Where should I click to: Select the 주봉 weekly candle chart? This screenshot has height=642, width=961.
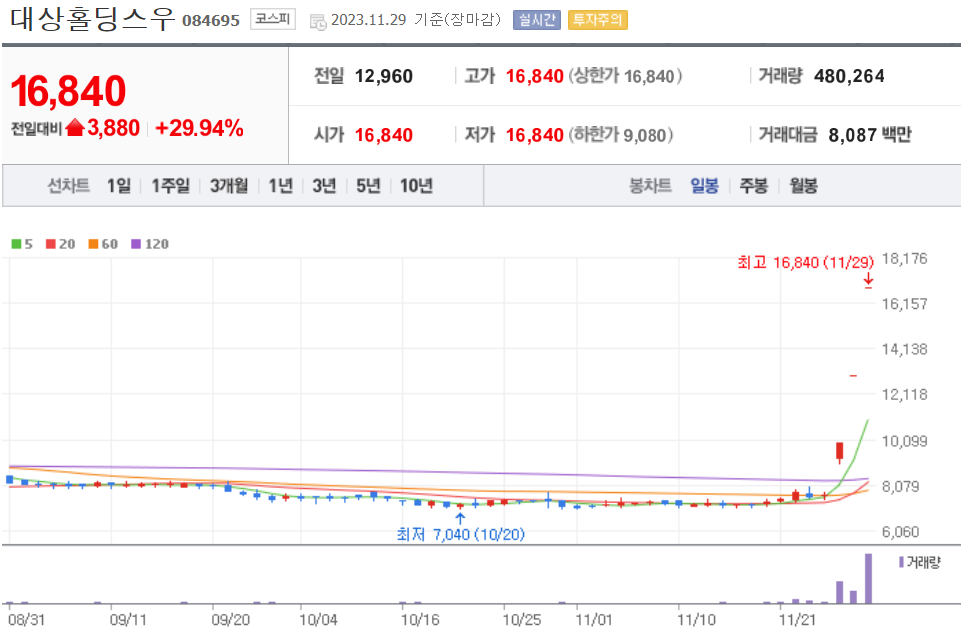754,186
